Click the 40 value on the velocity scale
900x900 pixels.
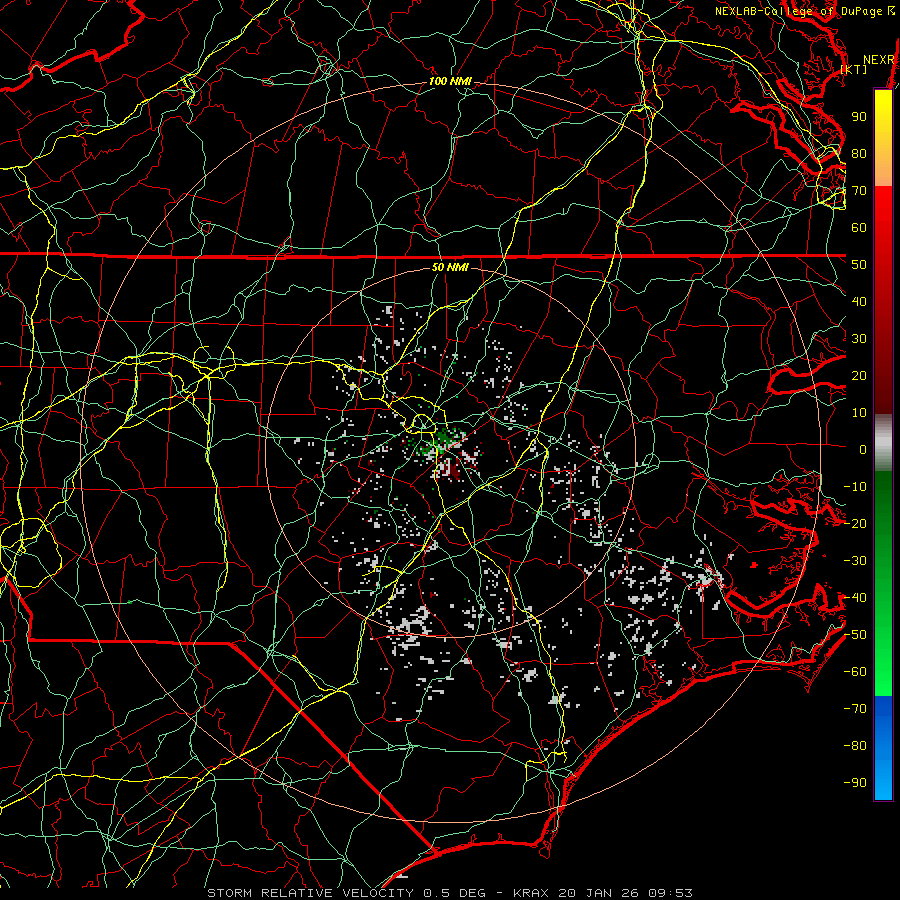(x=859, y=302)
